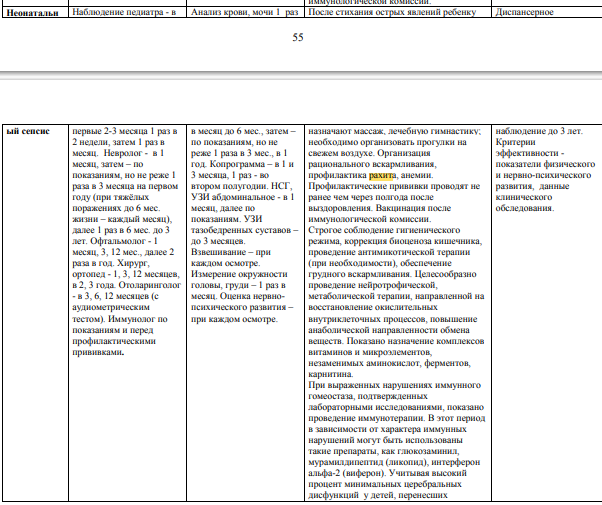Click "тазобедренных суставов –" line
This screenshot has height=505, width=602.
click(245, 230)
